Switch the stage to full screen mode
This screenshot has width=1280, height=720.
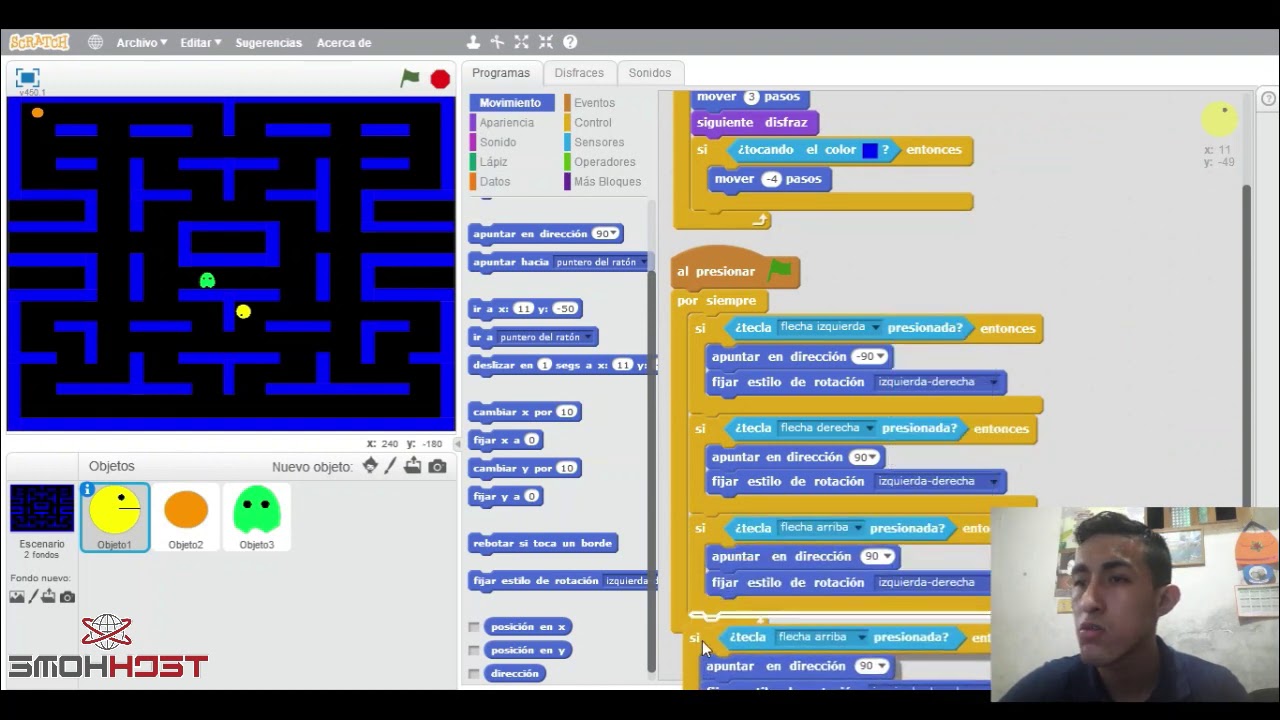tap(28, 78)
